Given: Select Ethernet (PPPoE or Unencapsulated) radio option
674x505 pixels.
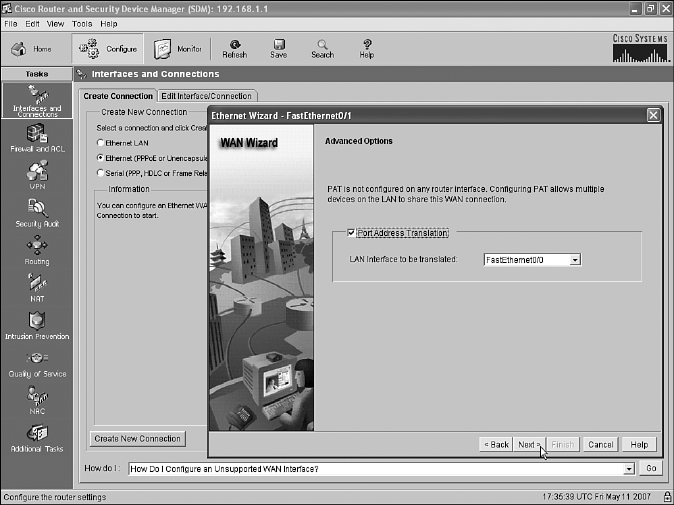Looking at the screenshot, I should coord(100,158).
